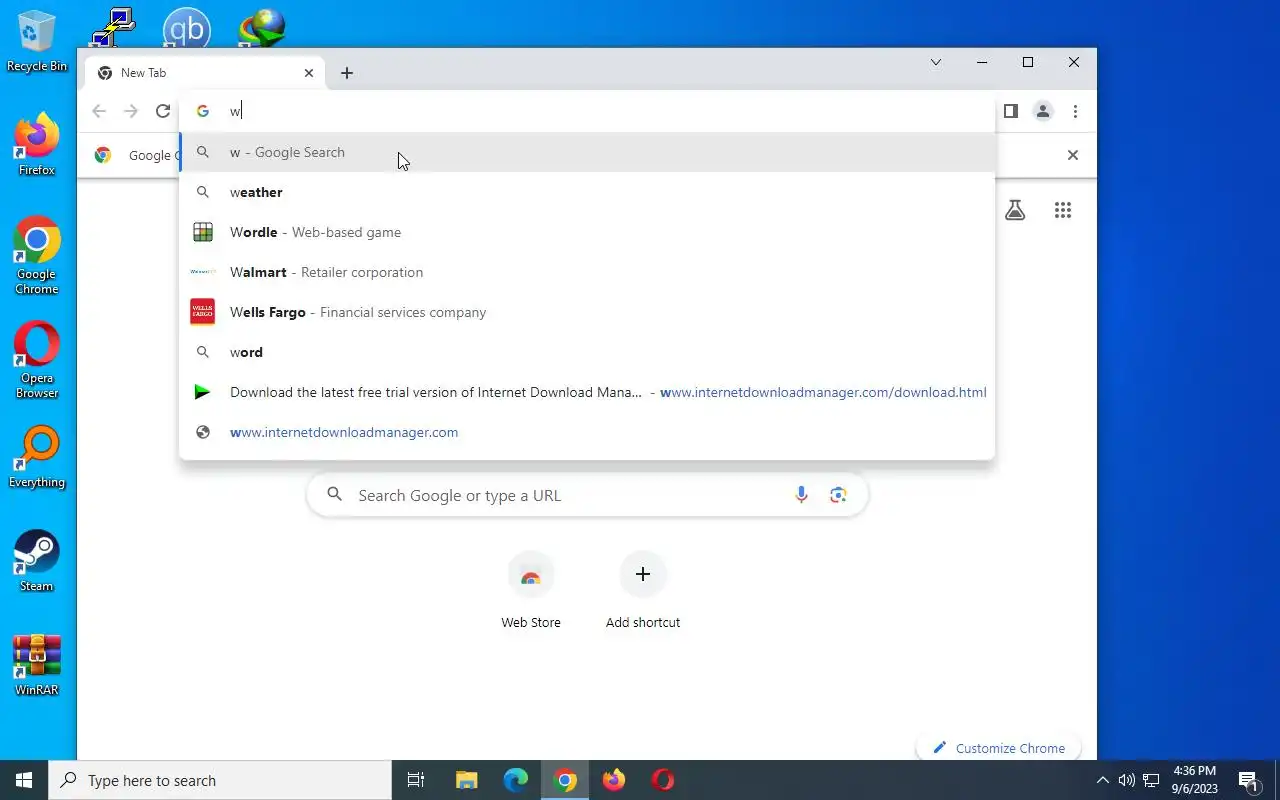Open Task View on taskbar
This screenshot has width=1280, height=800.
(416, 780)
